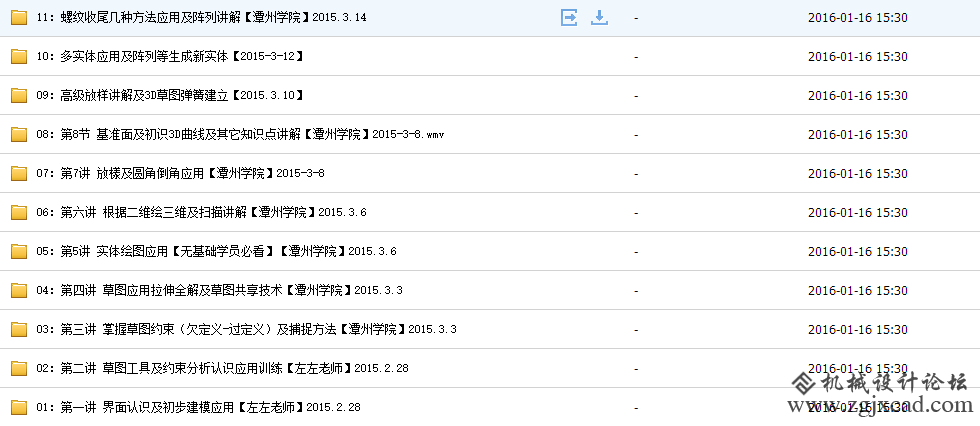Open folder 05: 第5讲 实体绘图应用
Image resolution: width=980 pixels, height=426 pixels.
point(216,252)
